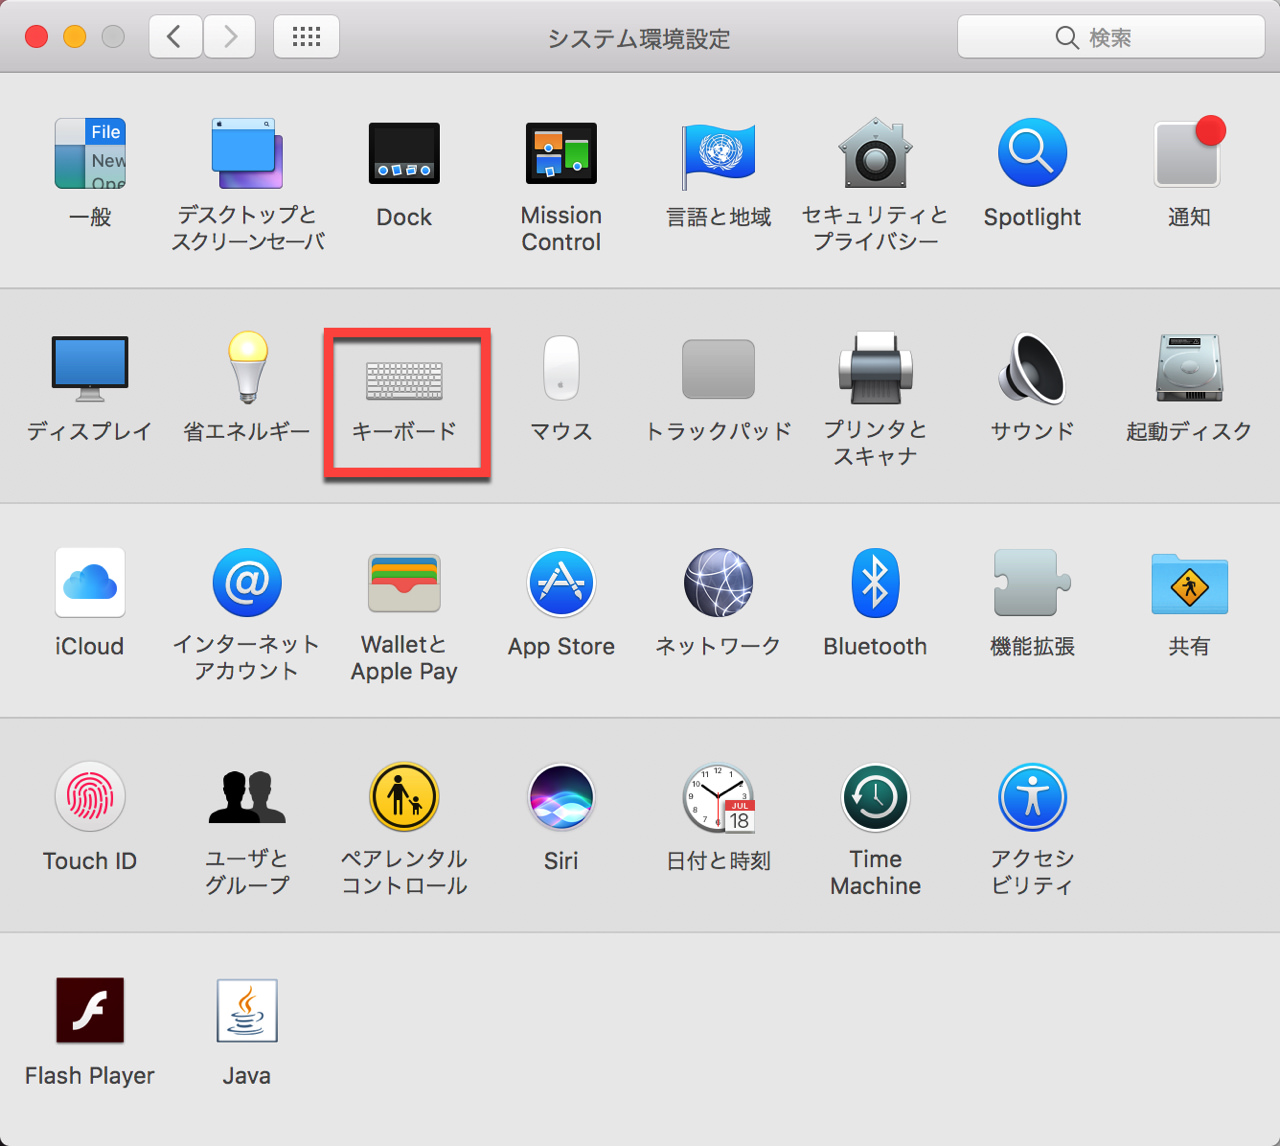This screenshot has height=1146, width=1280.
Task: Open ユーザとグループ preferences
Action: 247,797
